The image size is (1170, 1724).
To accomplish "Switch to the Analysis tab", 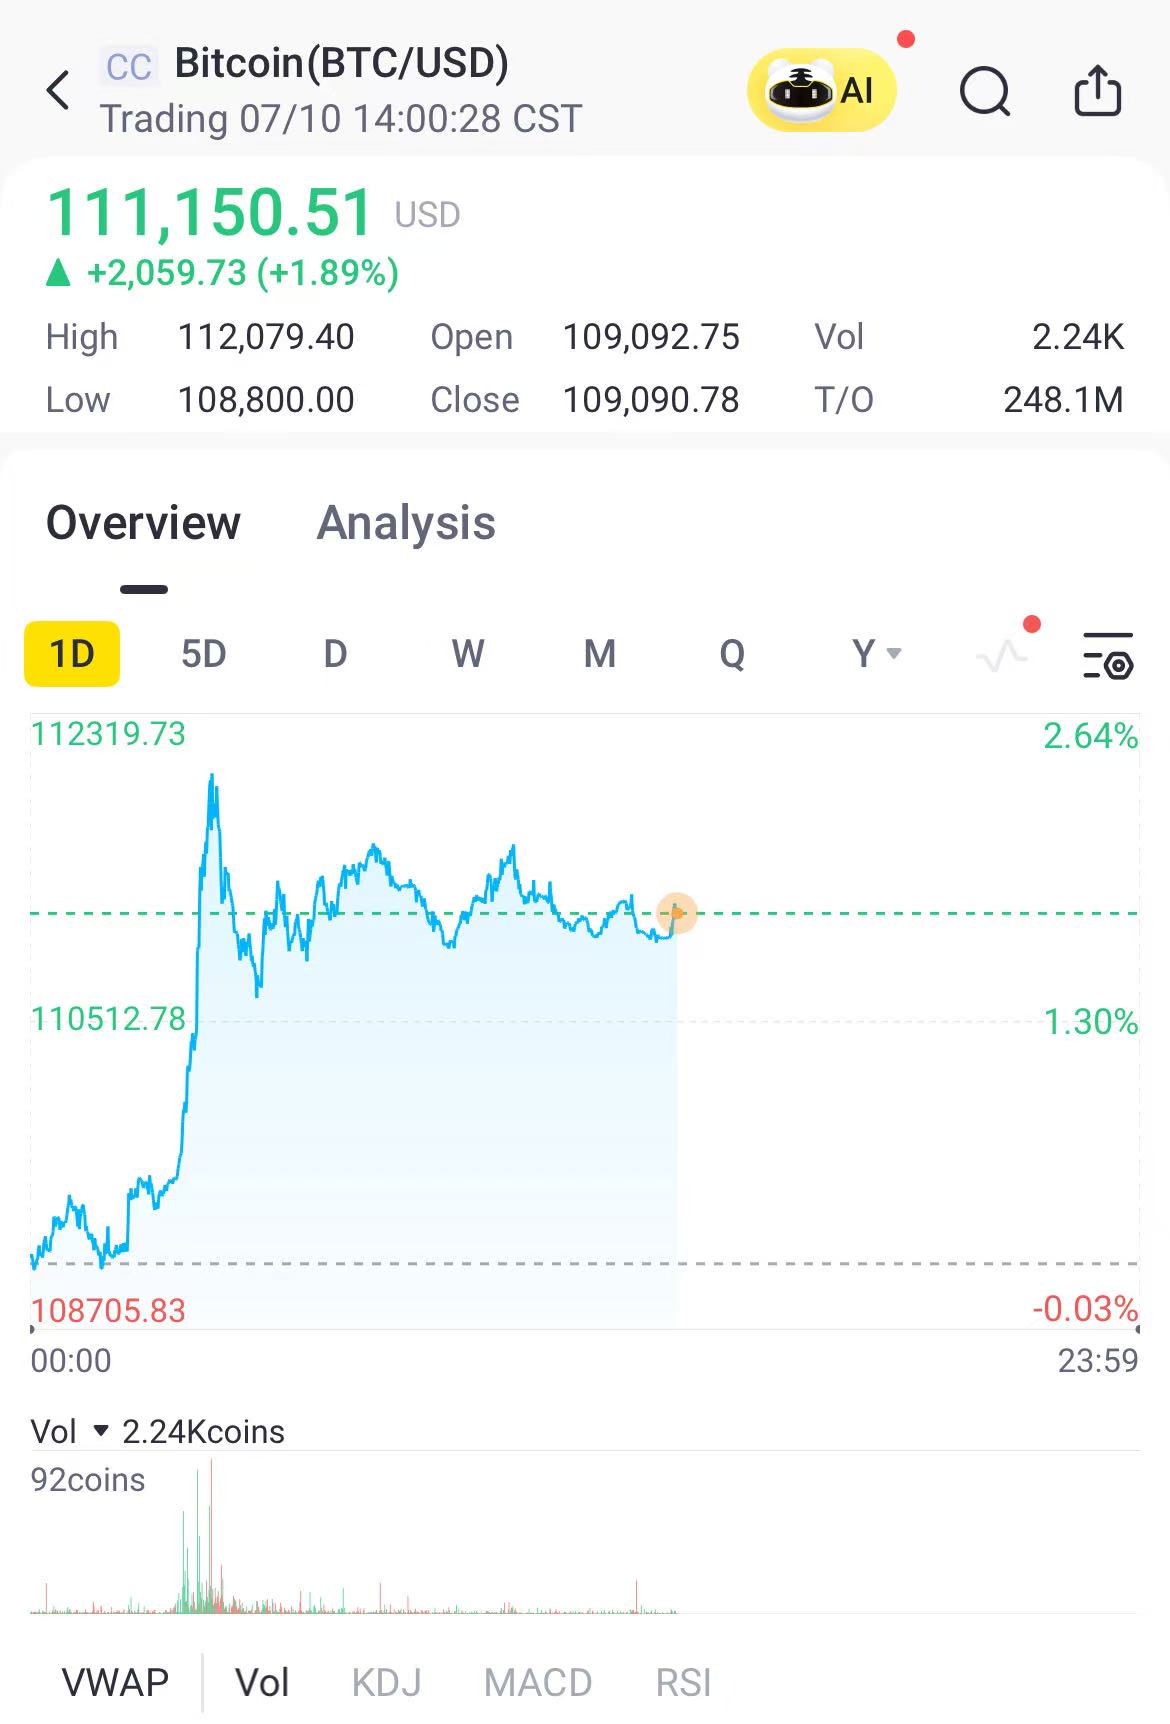I will (x=406, y=523).
